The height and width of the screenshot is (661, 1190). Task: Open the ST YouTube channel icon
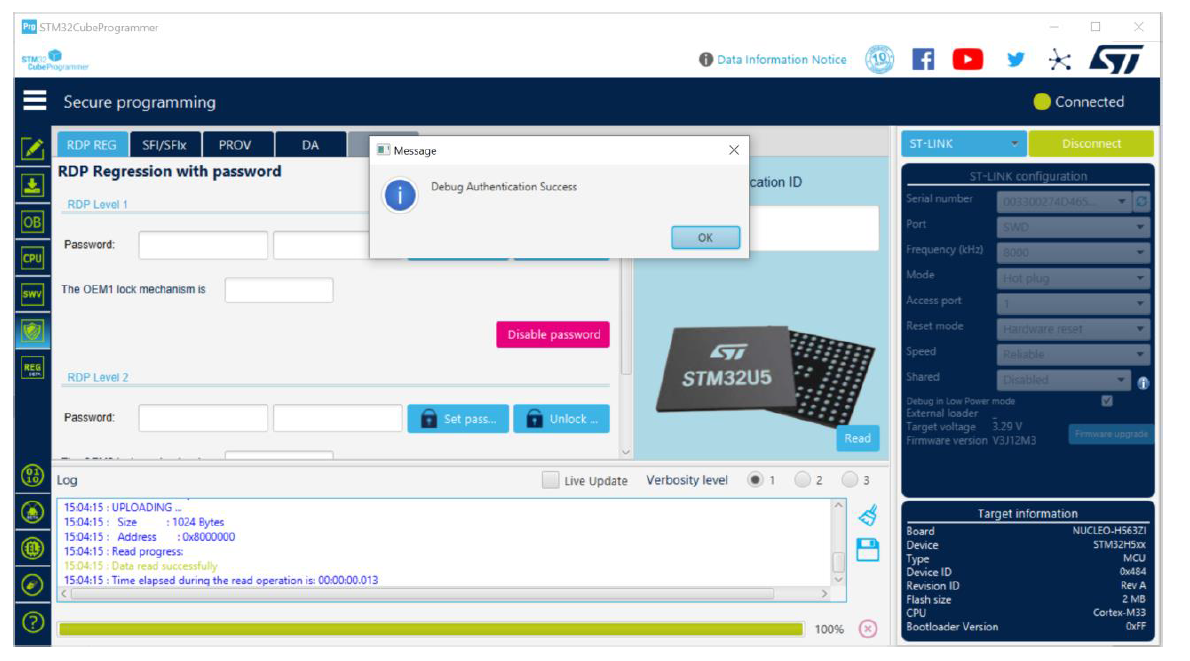(968, 59)
